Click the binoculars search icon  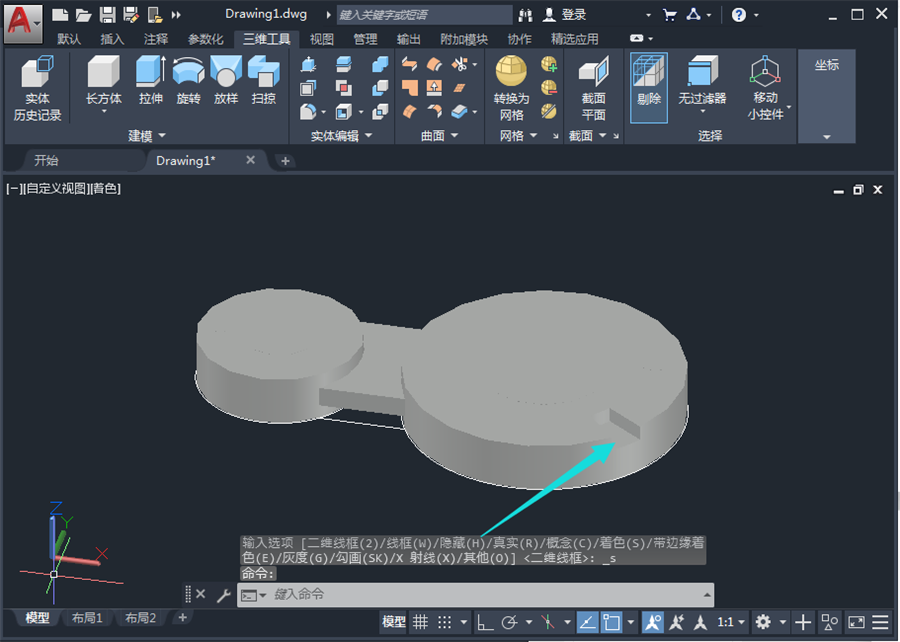pos(525,15)
